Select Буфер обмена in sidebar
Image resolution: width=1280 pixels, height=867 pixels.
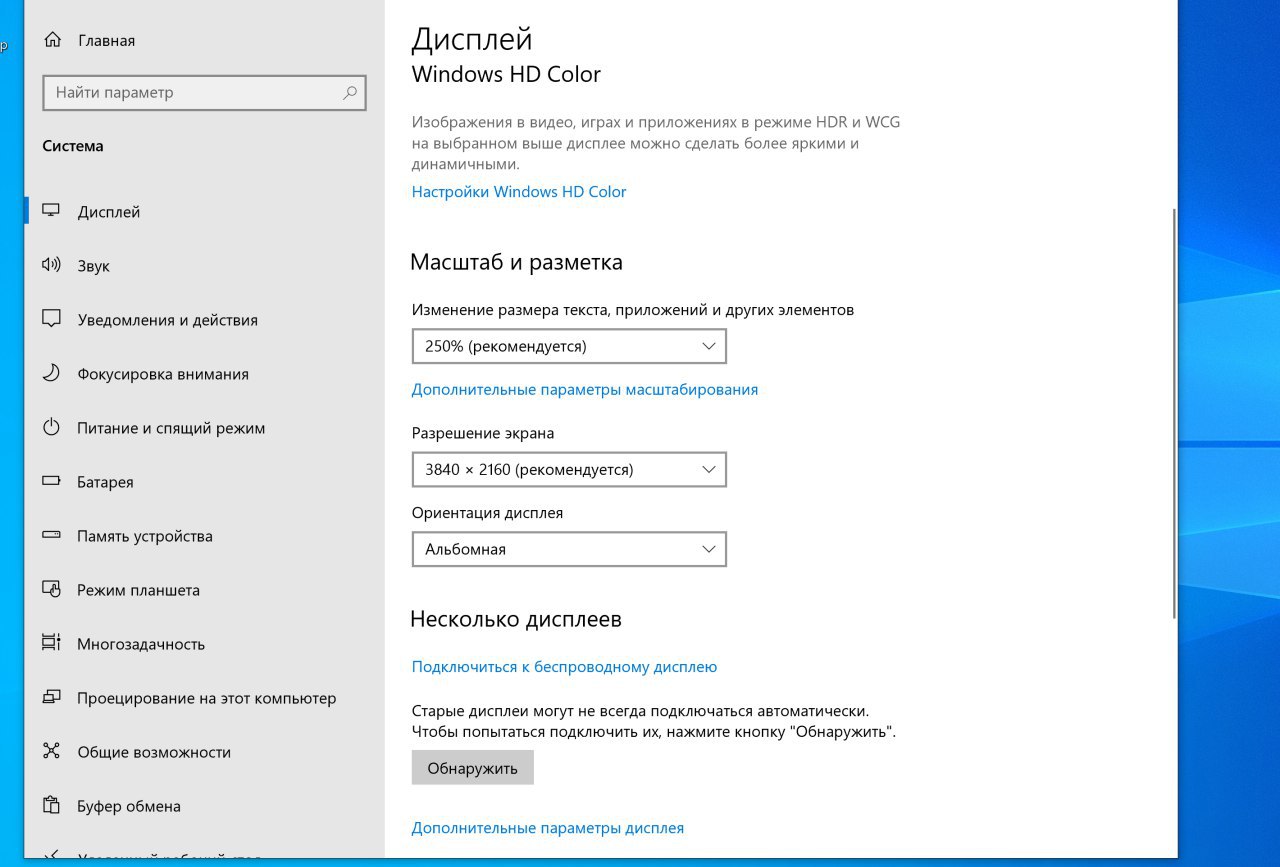[204, 805]
